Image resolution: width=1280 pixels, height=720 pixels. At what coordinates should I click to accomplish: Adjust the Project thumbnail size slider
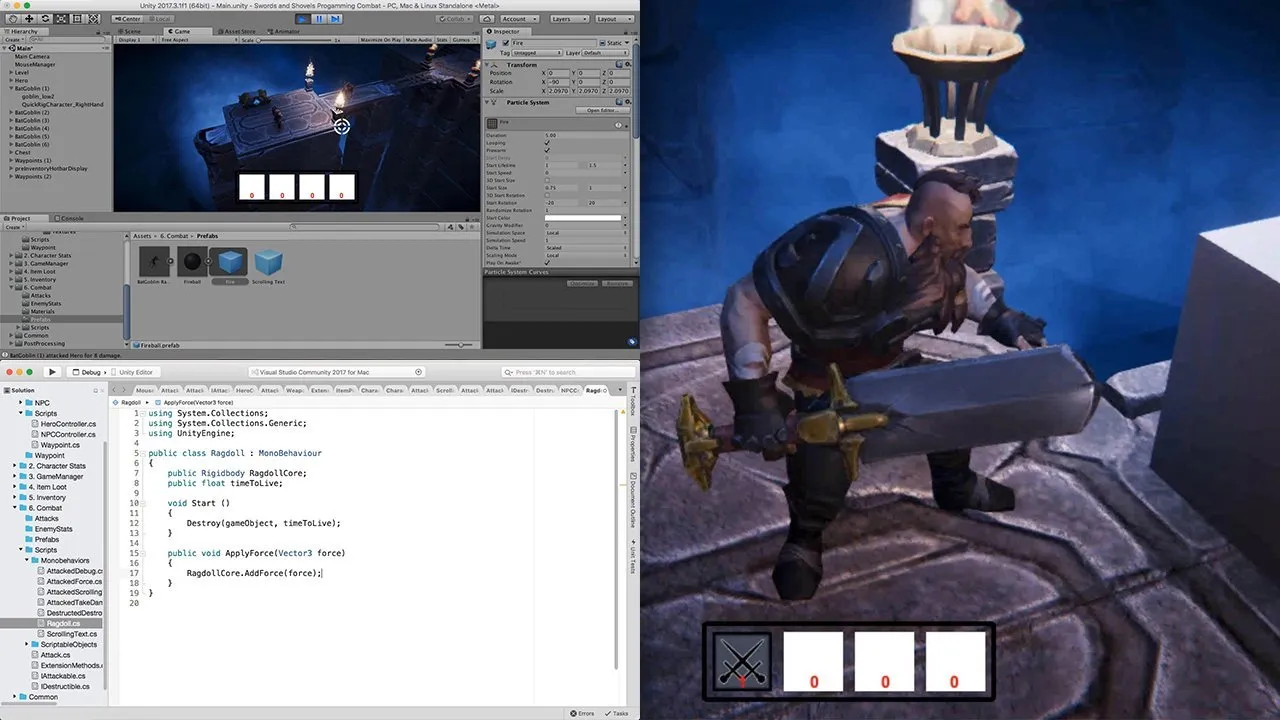(459, 345)
